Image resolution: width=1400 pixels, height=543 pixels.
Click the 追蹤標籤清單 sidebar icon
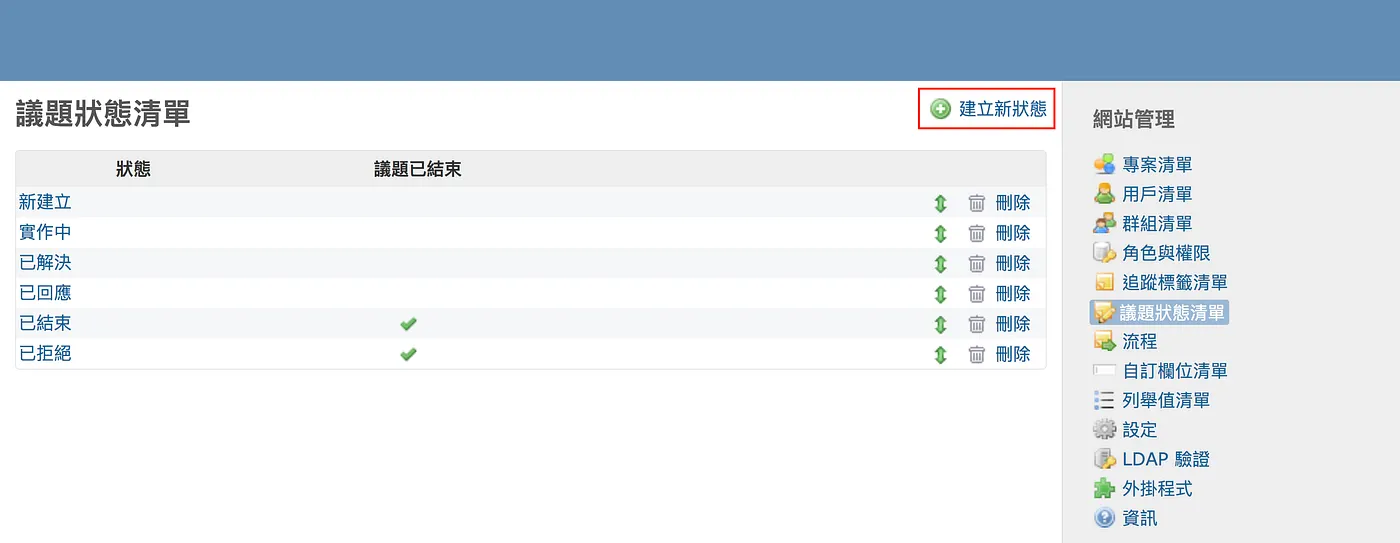(x=1104, y=283)
